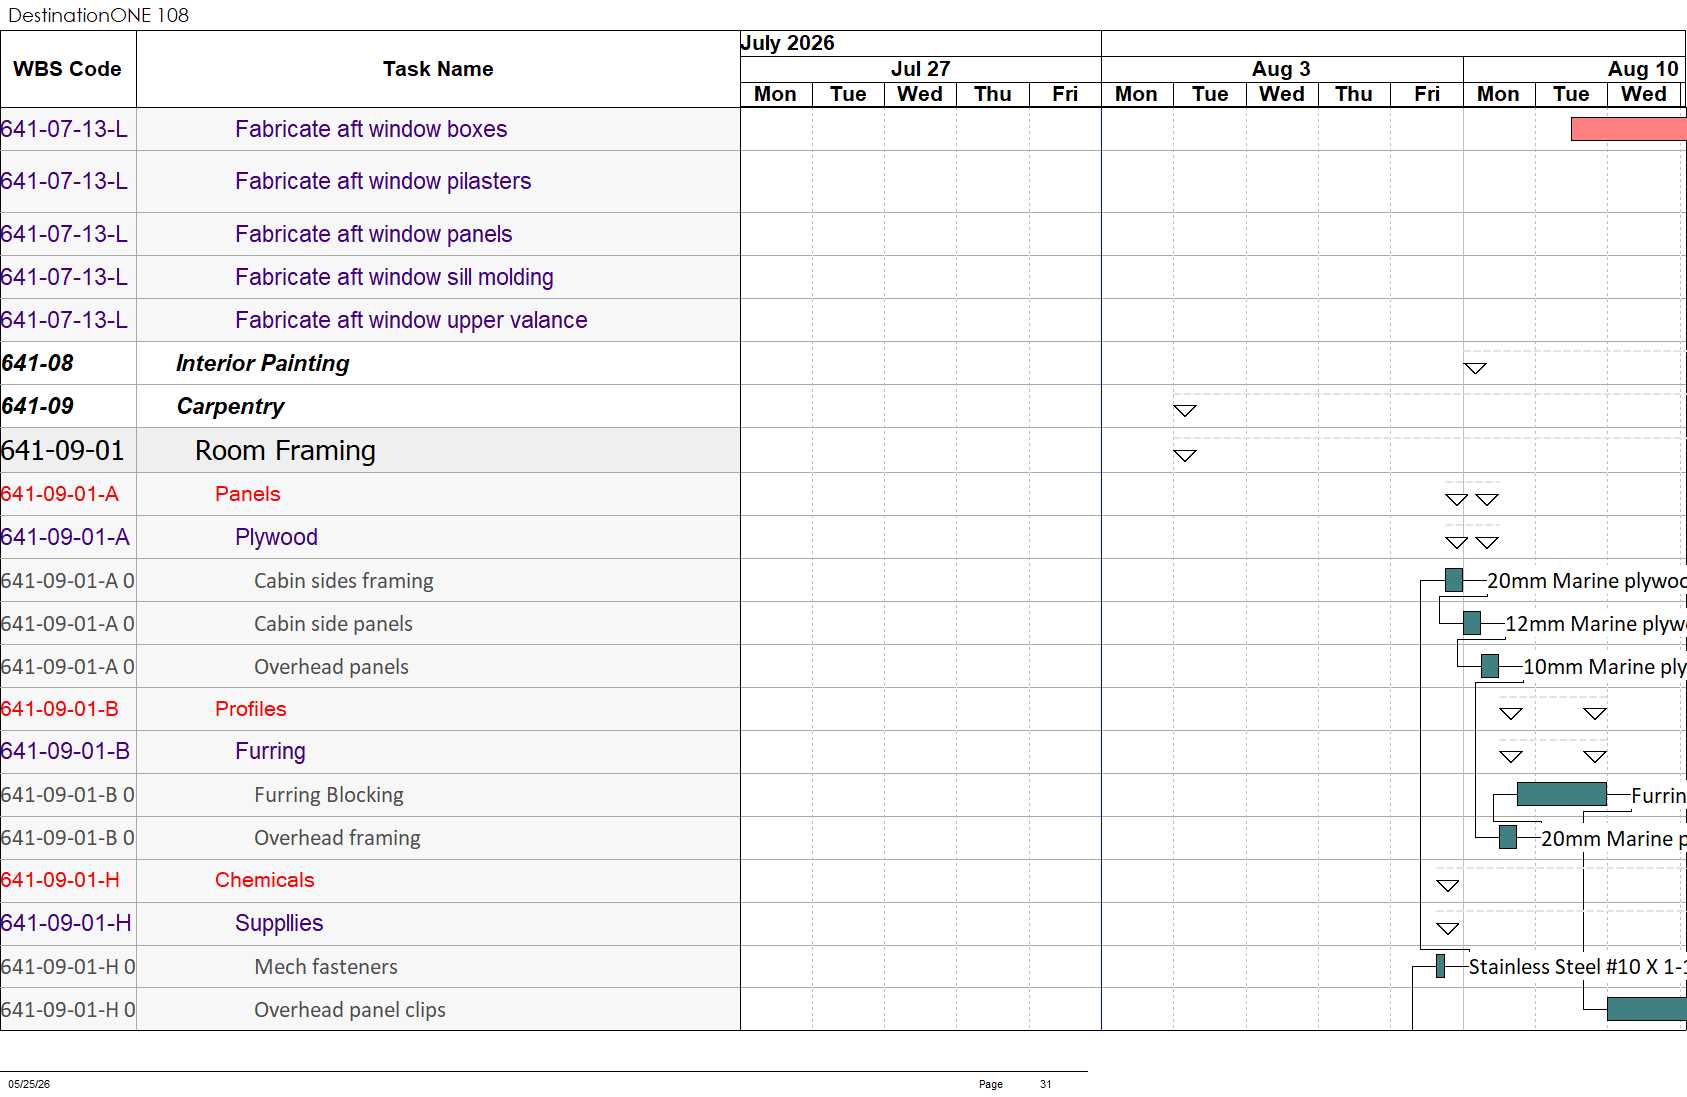Select the Fabricate aft window panels task
1687x1097 pixels.
pos(374,234)
